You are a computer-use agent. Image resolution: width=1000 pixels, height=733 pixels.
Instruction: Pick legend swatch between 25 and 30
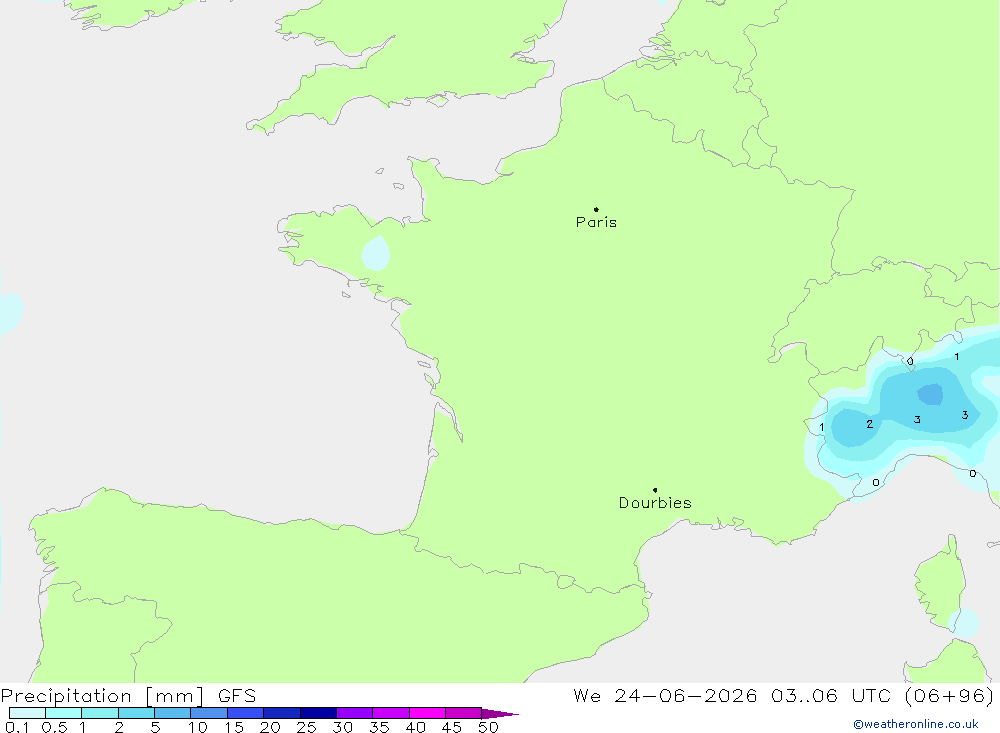point(318,713)
